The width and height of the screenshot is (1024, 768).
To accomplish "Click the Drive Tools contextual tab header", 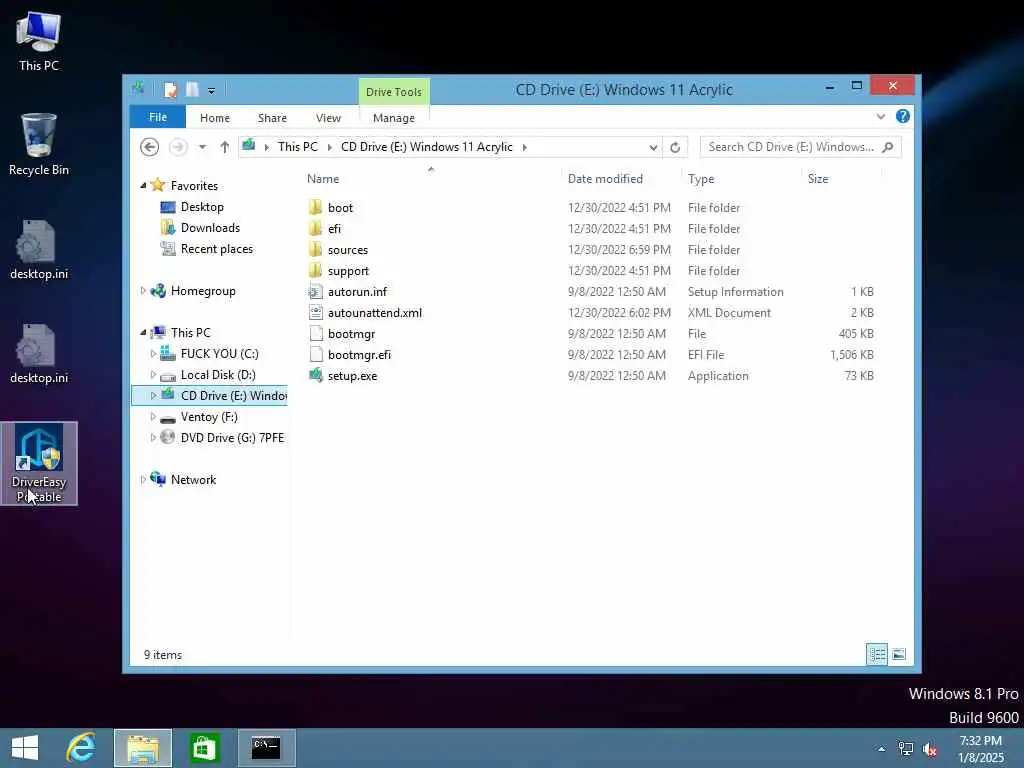I will click(394, 91).
